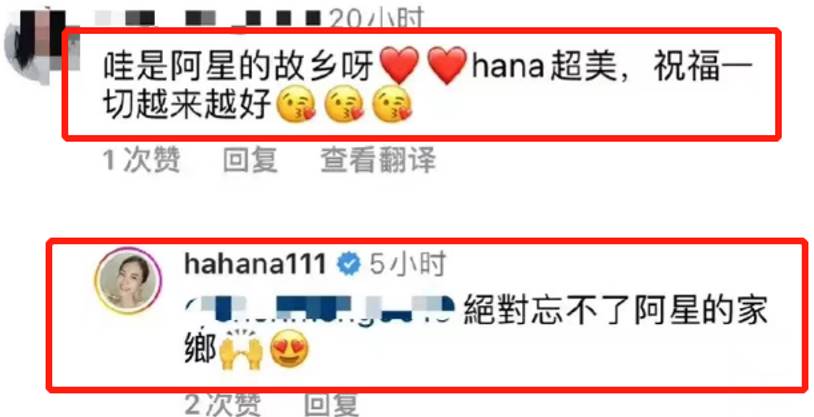Open the hahana111 username link
814x417 pixels.
(255, 265)
